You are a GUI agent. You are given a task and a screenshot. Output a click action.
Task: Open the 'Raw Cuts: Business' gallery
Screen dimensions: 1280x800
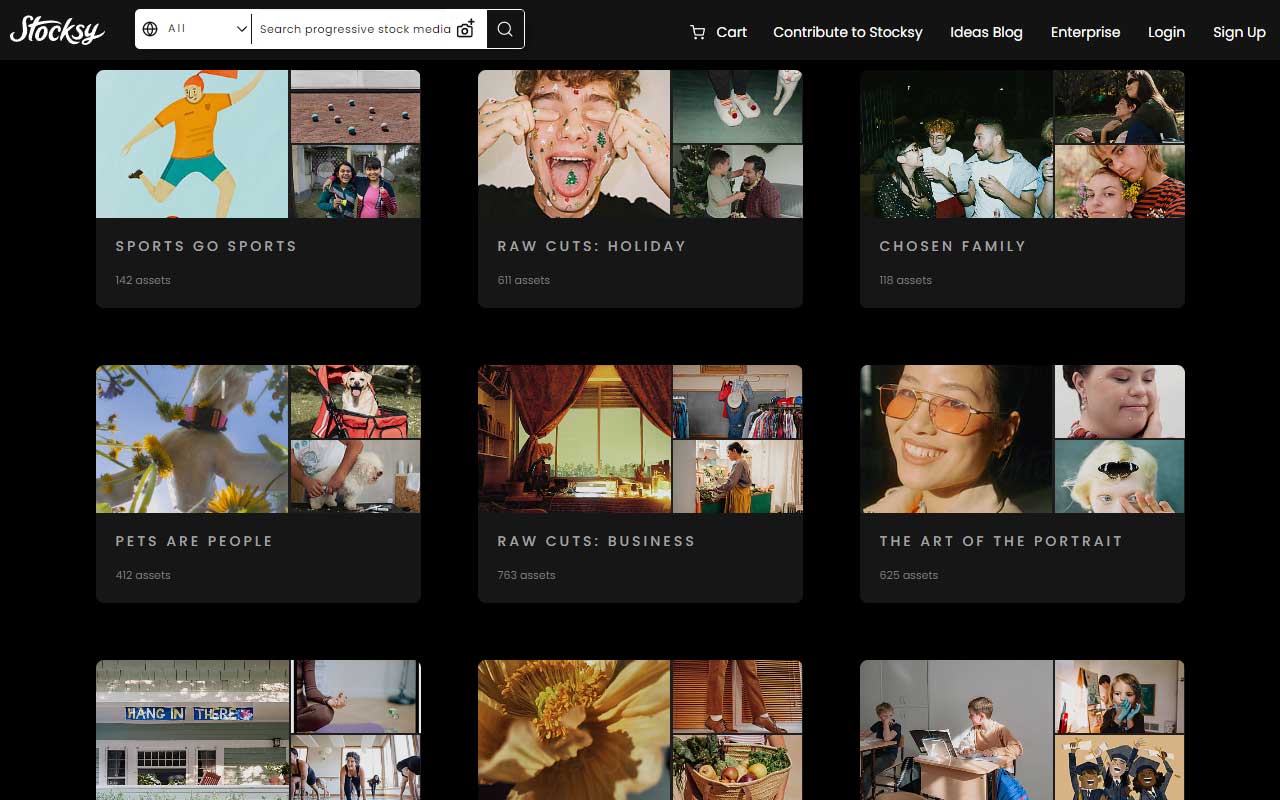(x=596, y=541)
